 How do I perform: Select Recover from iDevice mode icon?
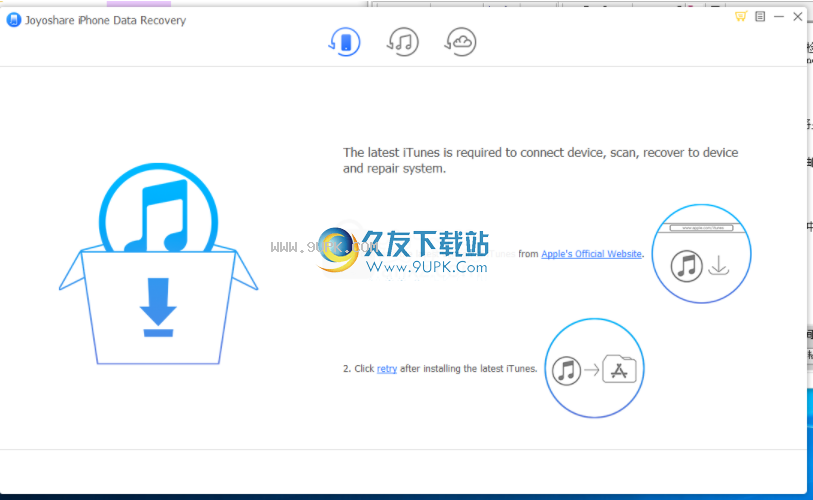point(345,41)
